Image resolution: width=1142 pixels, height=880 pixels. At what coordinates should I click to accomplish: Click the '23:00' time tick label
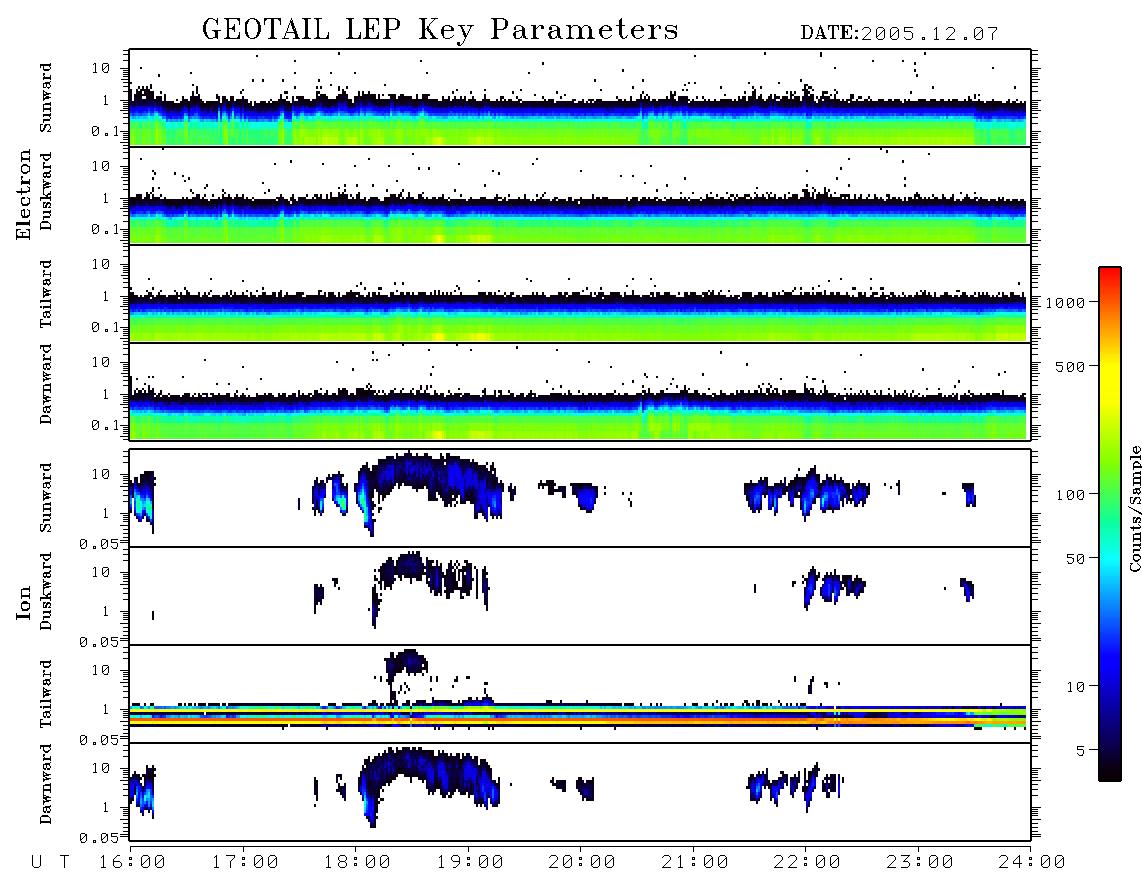919,863
